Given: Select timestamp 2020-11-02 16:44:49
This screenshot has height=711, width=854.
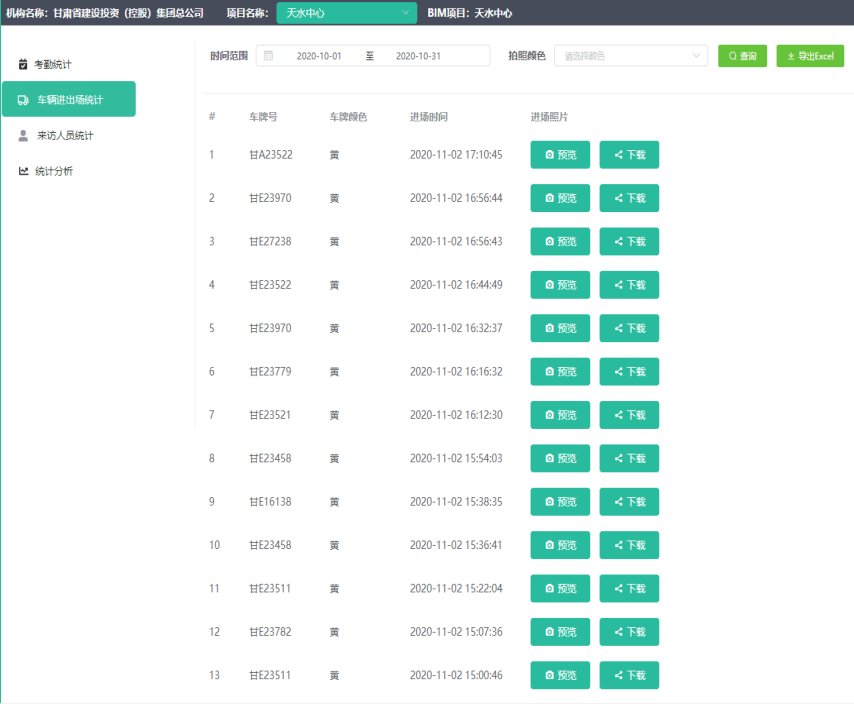Looking at the screenshot, I should click(456, 285).
